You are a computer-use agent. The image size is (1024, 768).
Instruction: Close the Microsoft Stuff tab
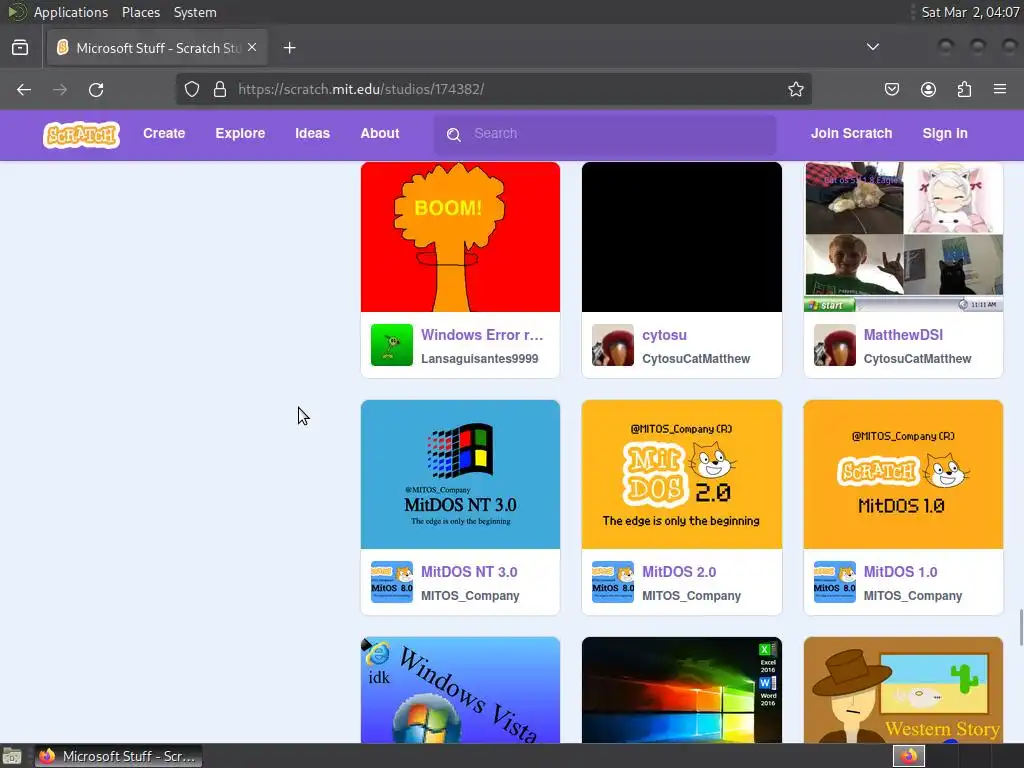pyautogui.click(x=252, y=48)
